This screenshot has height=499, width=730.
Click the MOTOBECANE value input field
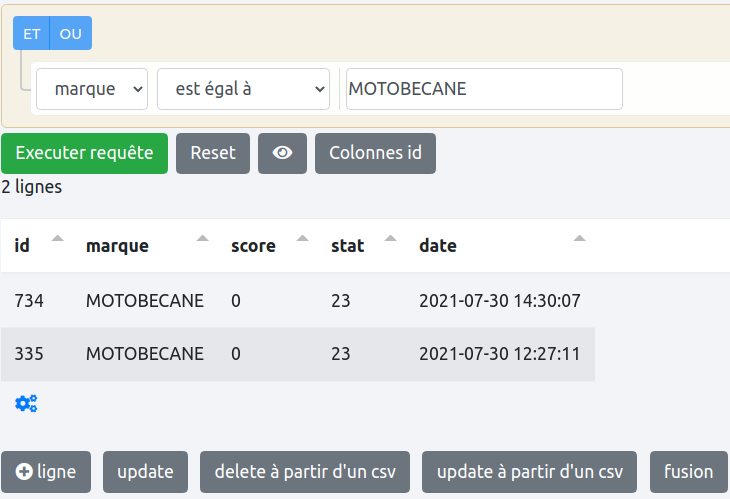(484, 89)
